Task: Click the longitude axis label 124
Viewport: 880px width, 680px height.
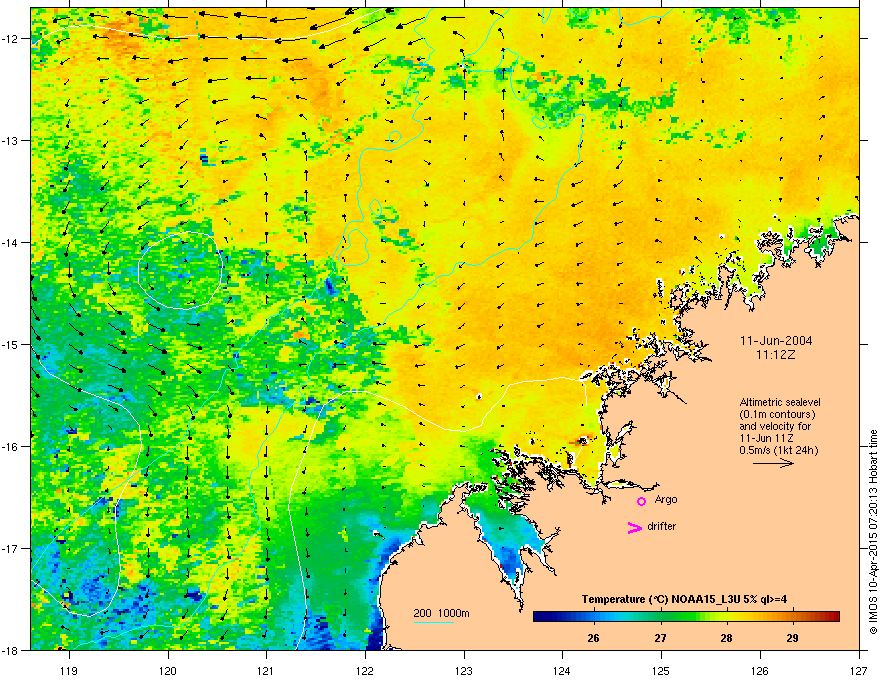Action: [x=562, y=670]
